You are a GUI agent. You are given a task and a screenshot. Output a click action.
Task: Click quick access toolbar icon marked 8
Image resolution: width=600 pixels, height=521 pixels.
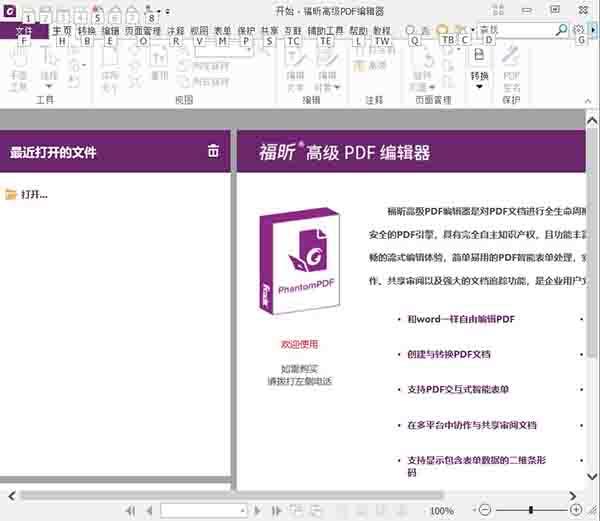[x=151, y=13]
